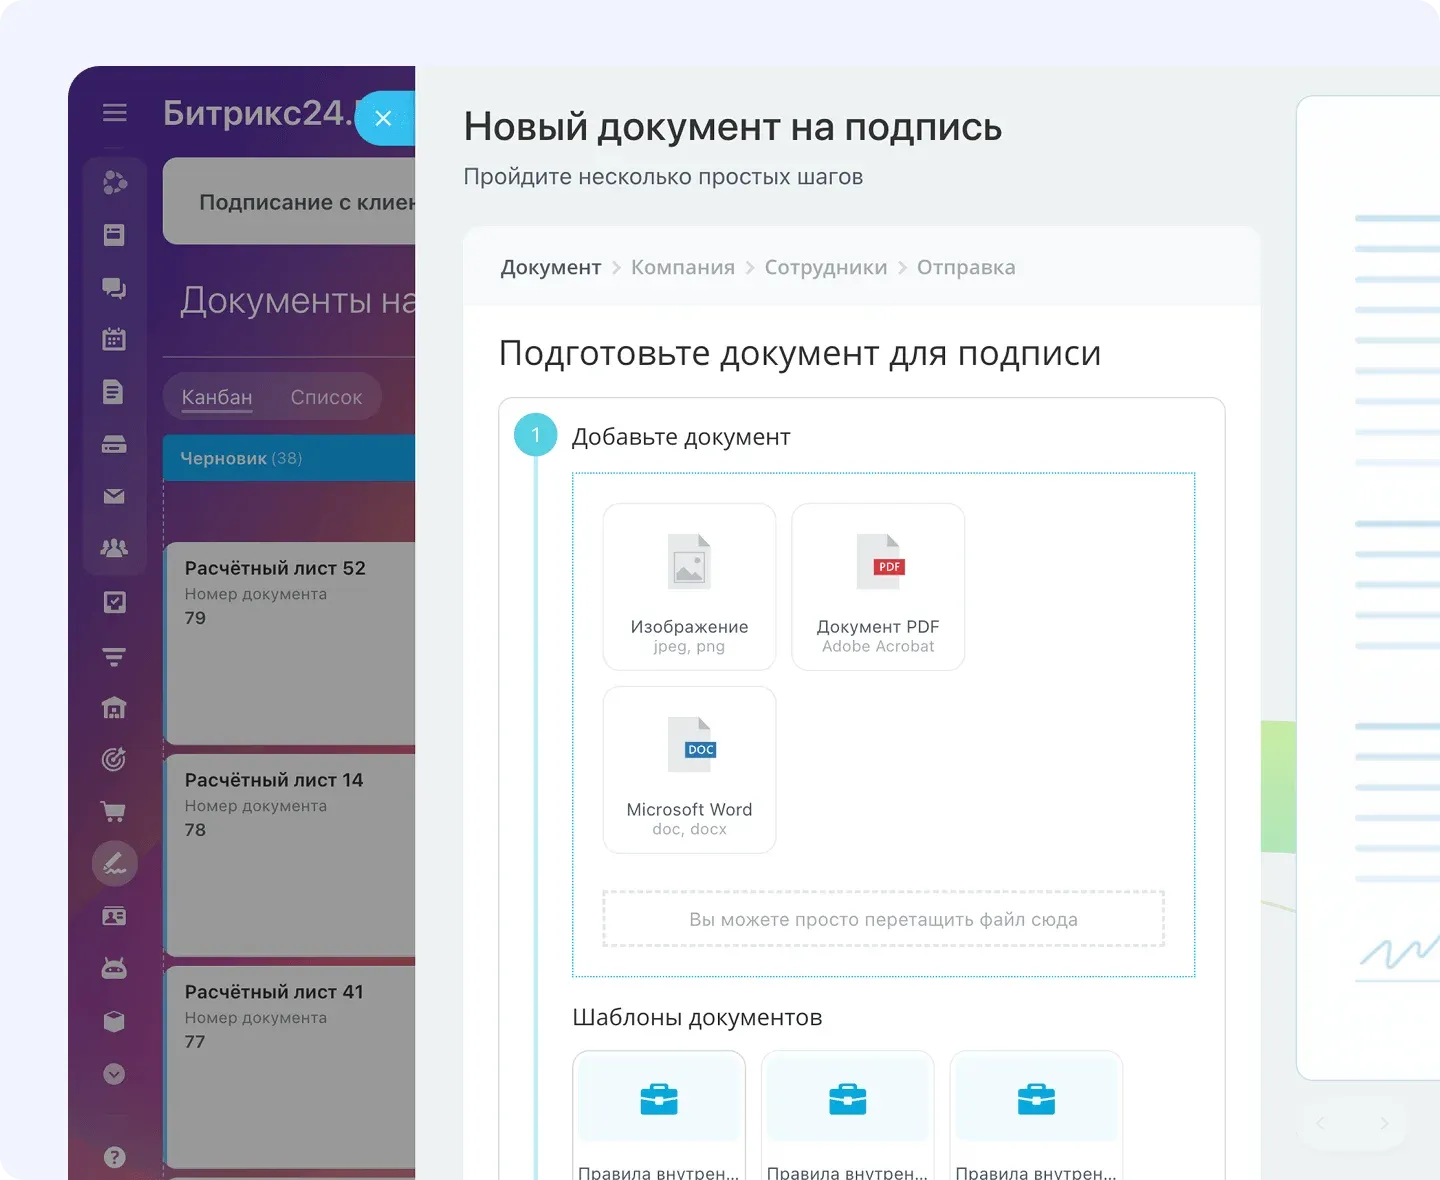Open the Компания step in the breadcrumb
Image resolution: width=1440 pixels, height=1180 pixels.
(x=683, y=267)
